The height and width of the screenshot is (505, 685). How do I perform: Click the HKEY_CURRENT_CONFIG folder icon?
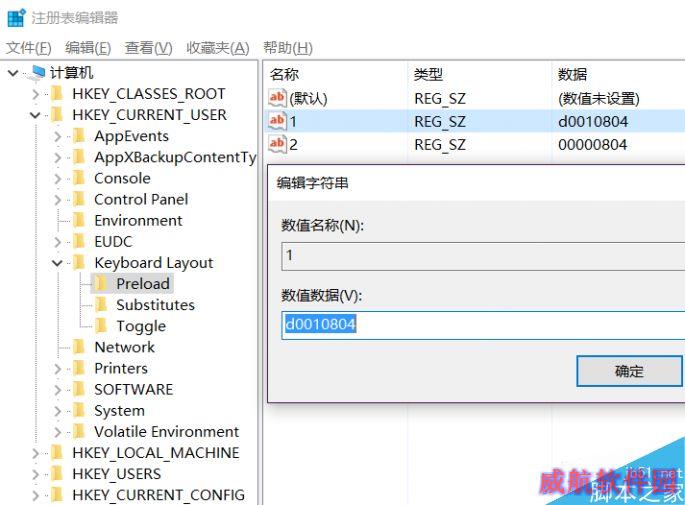tap(57, 495)
